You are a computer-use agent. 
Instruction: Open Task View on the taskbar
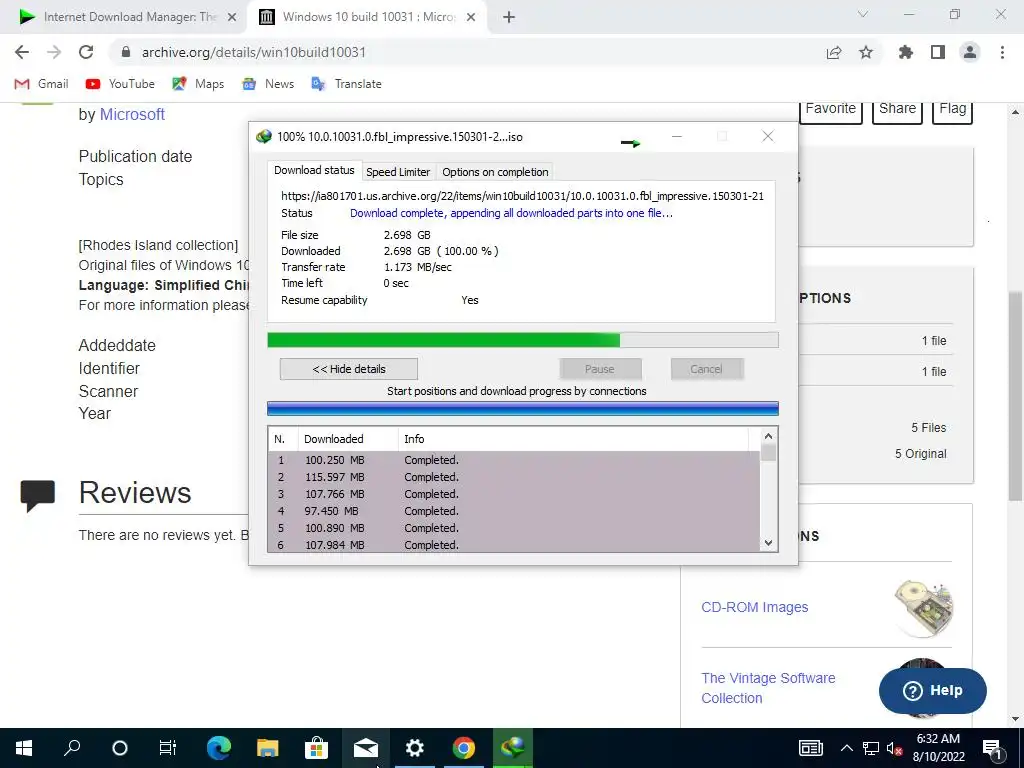(x=168, y=748)
